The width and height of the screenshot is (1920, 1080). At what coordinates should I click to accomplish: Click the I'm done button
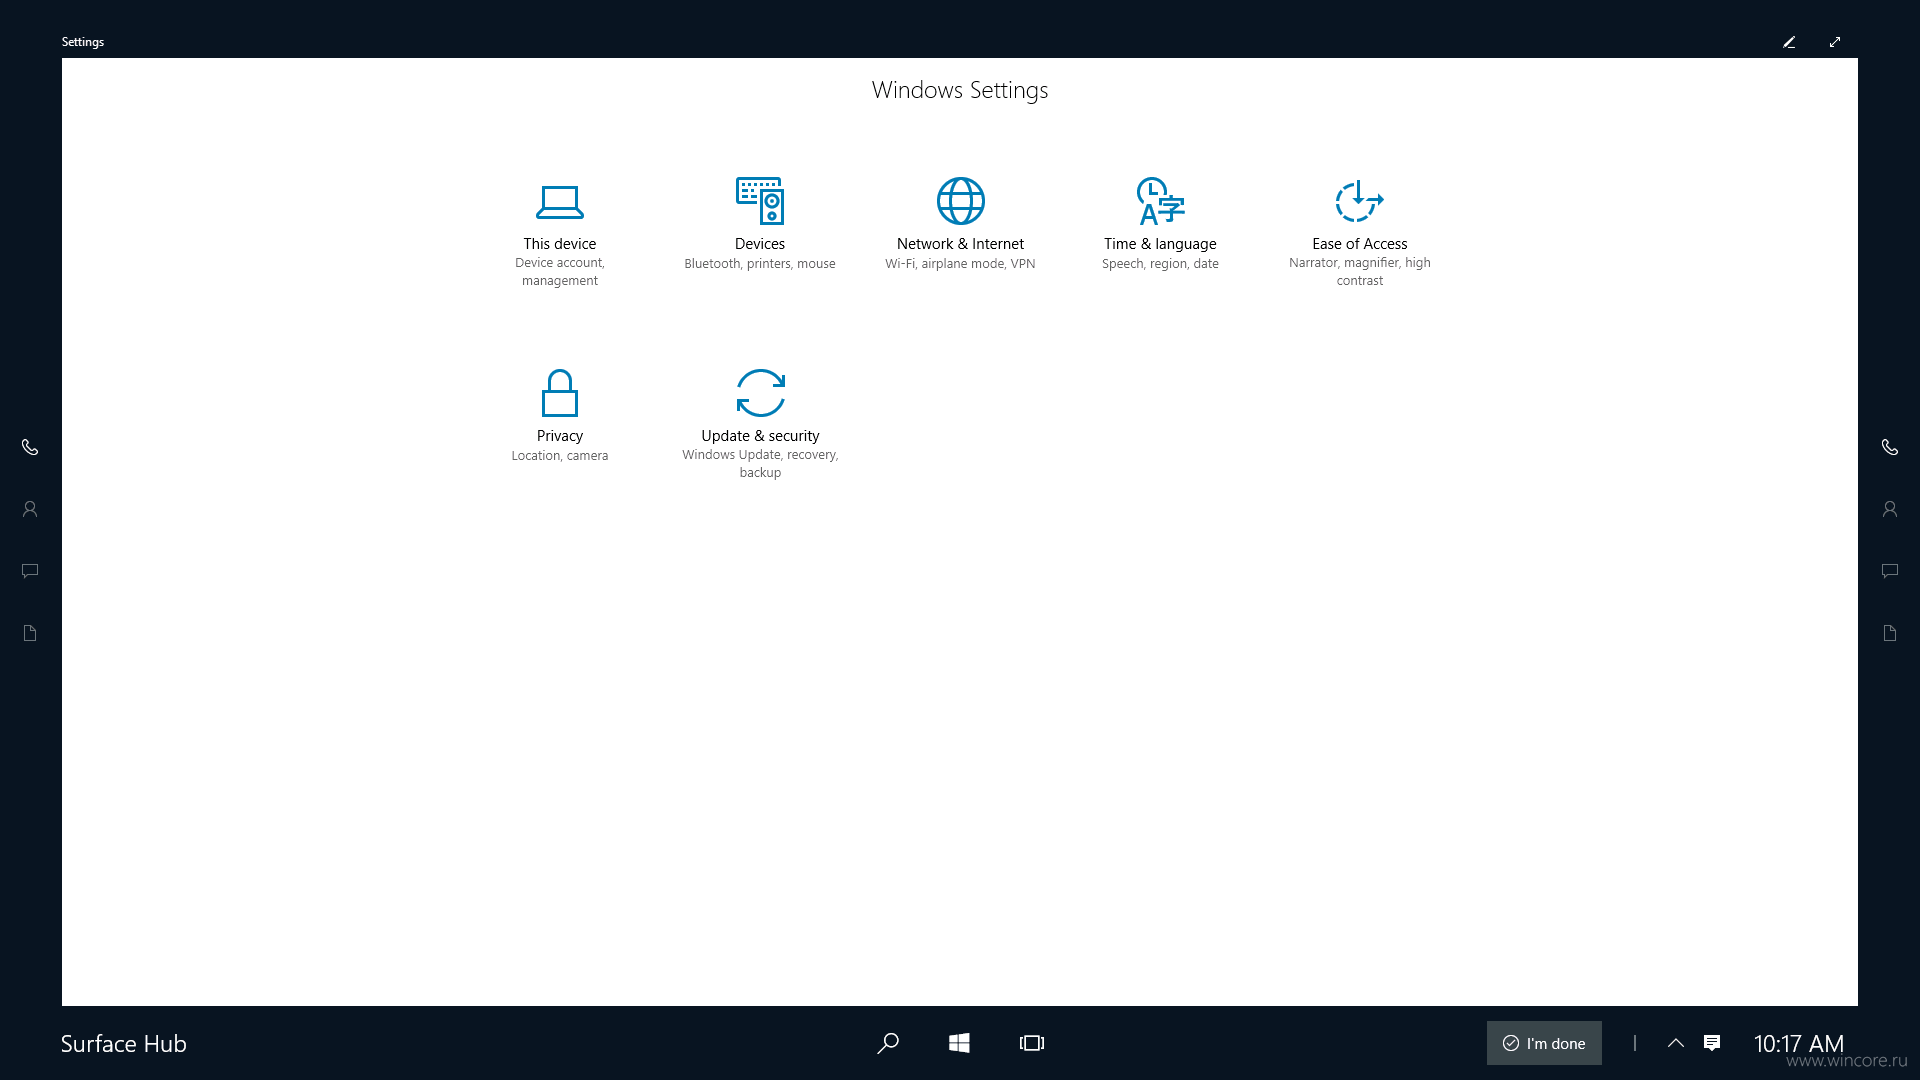(1544, 1043)
